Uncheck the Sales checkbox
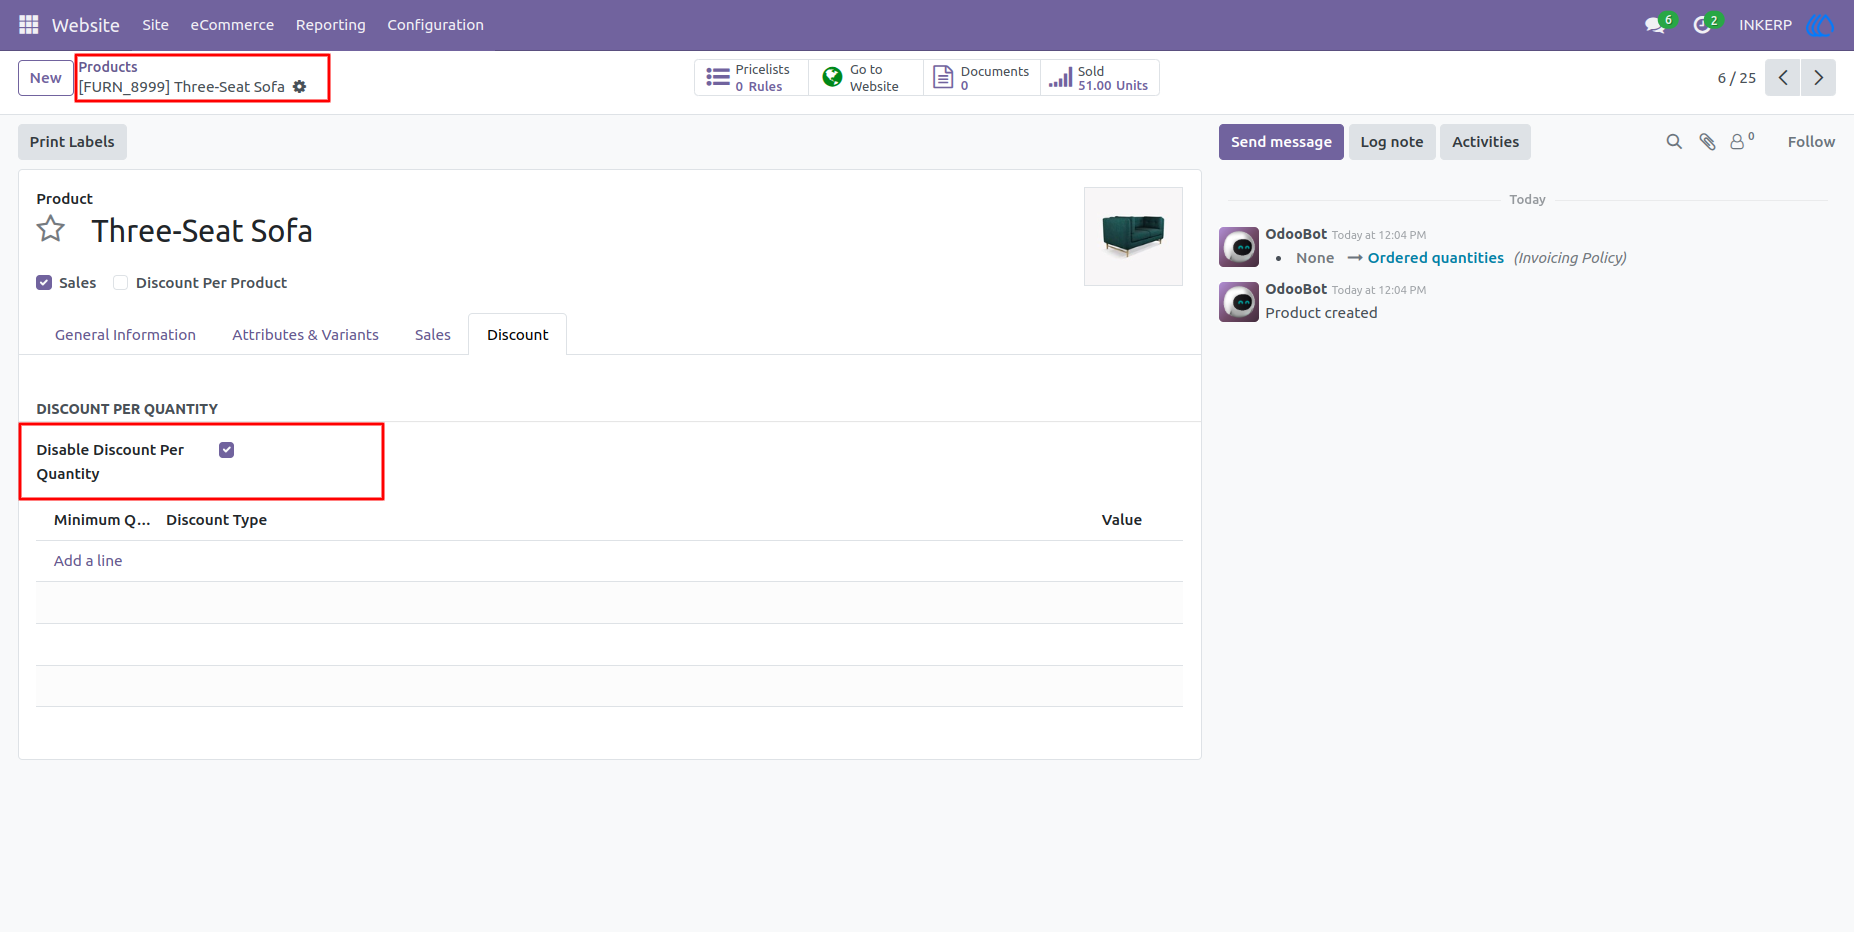Viewport: 1854px width, 932px height. (44, 283)
